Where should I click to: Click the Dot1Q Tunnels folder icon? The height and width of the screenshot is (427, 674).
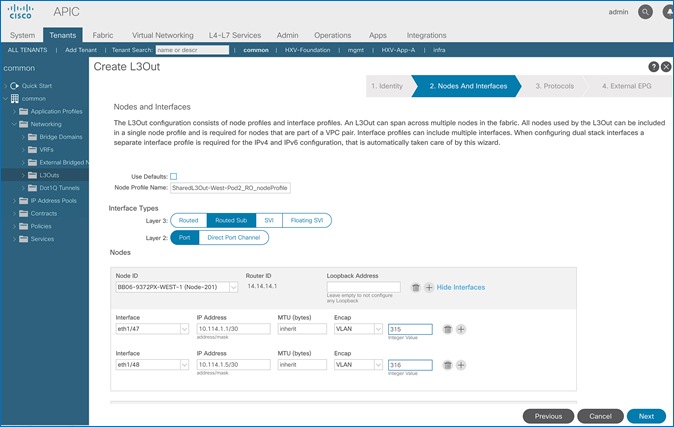pyautogui.click(x=32, y=188)
